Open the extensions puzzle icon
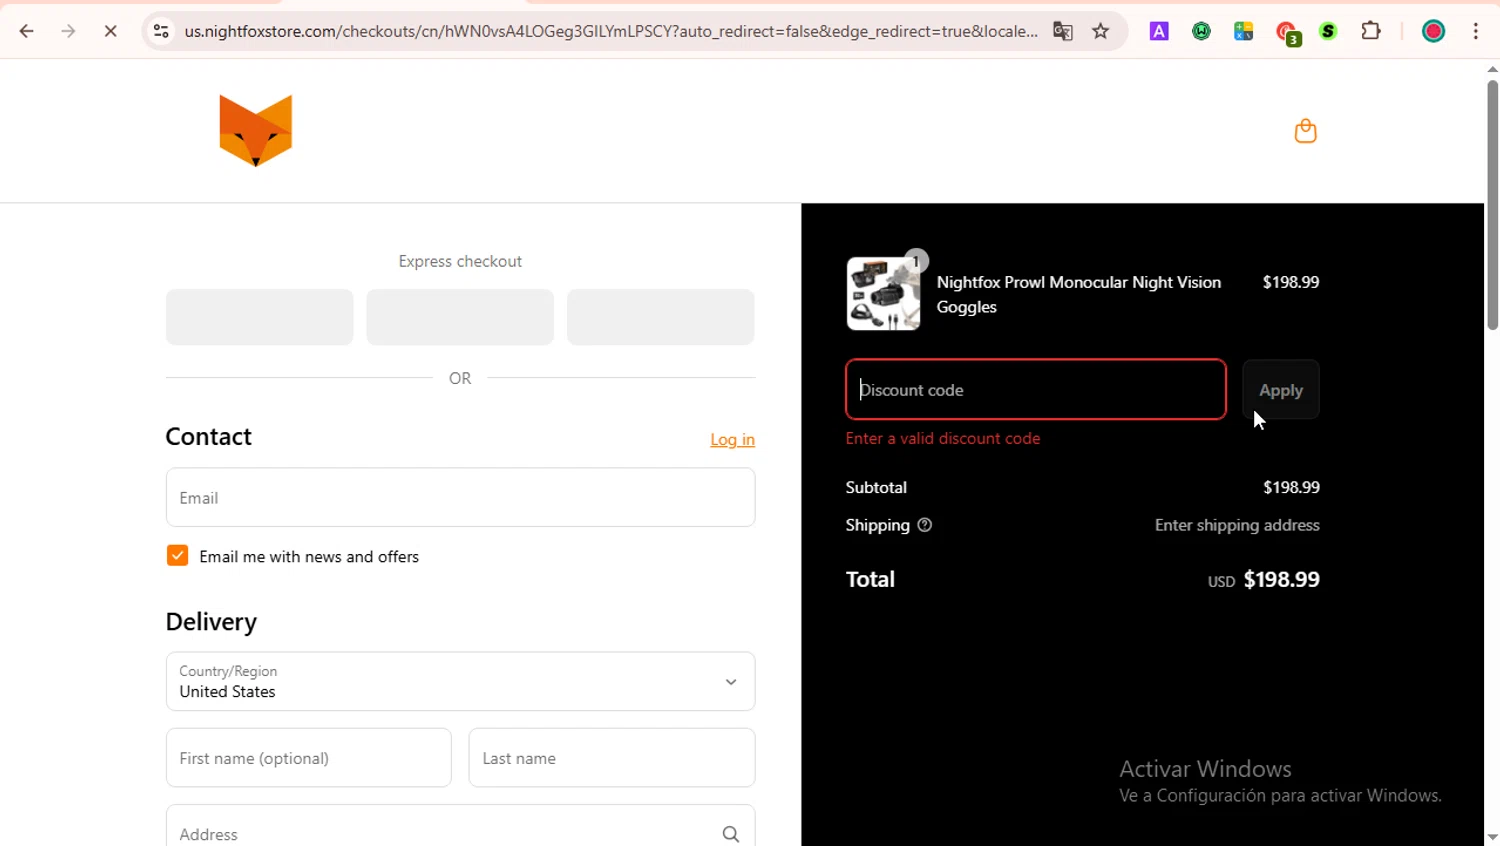Viewport: 1500px width, 846px height. pyautogui.click(x=1371, y=31)
